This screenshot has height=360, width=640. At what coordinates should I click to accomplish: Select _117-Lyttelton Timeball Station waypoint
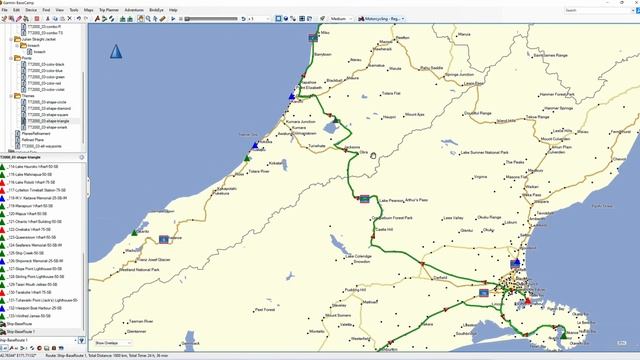tap(37, 190)
